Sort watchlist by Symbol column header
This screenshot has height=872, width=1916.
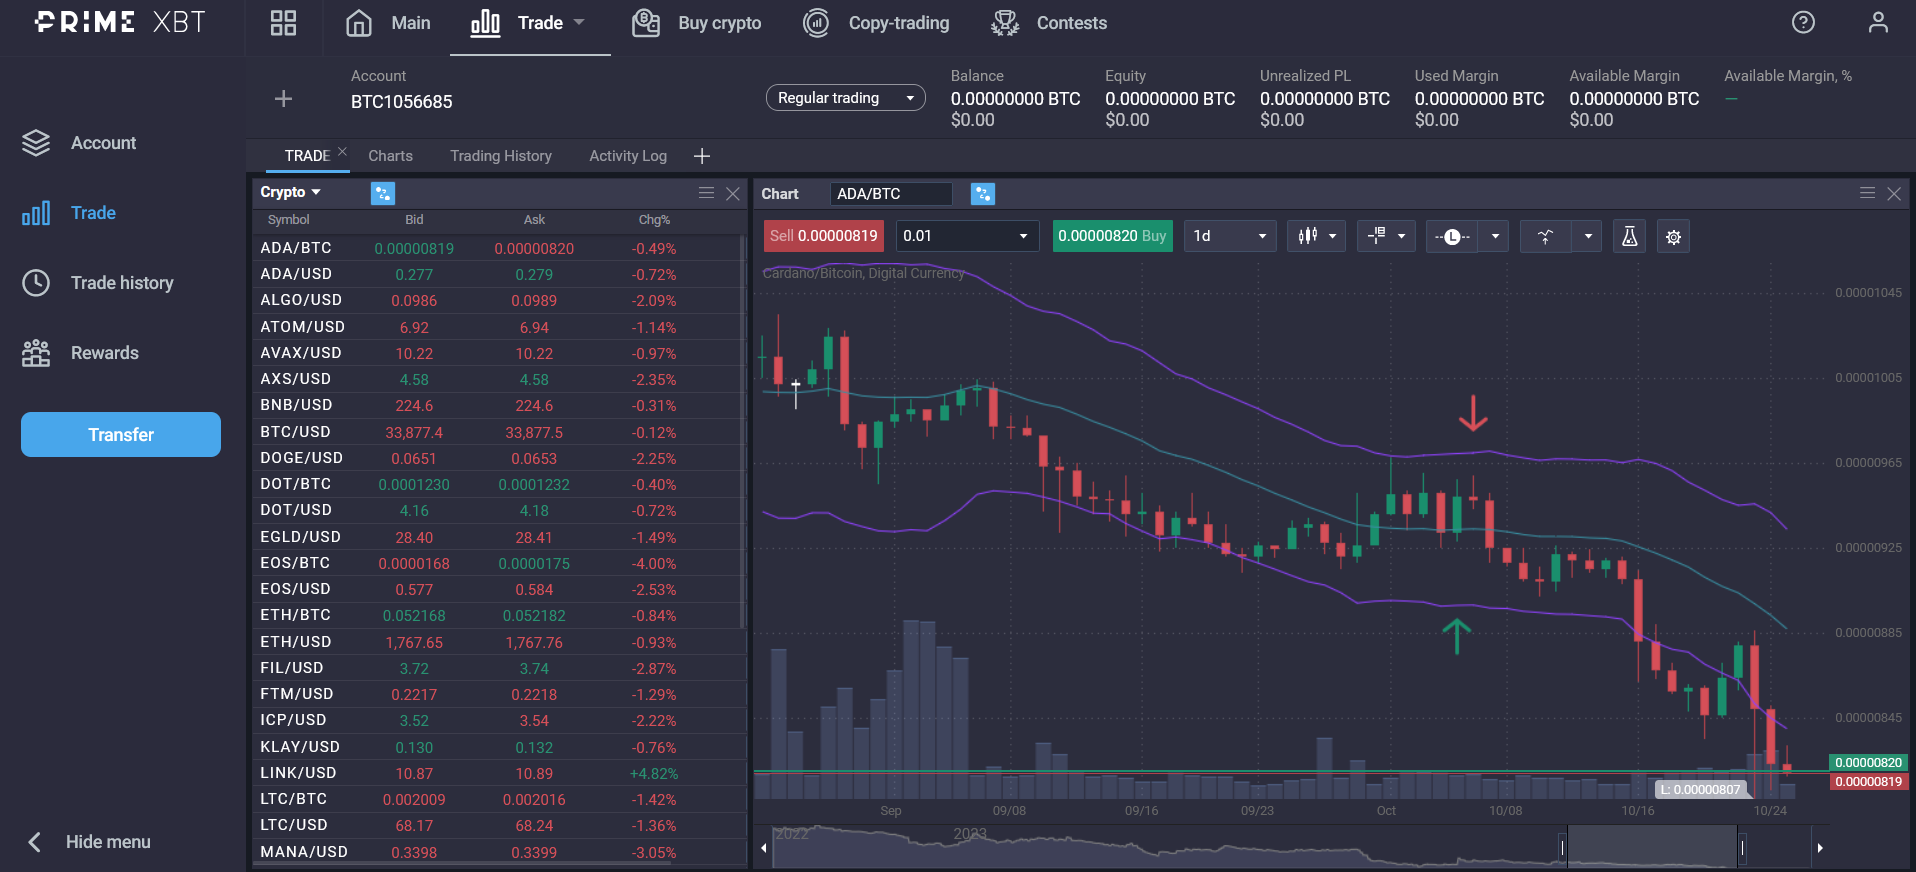[x=288, y=220]
